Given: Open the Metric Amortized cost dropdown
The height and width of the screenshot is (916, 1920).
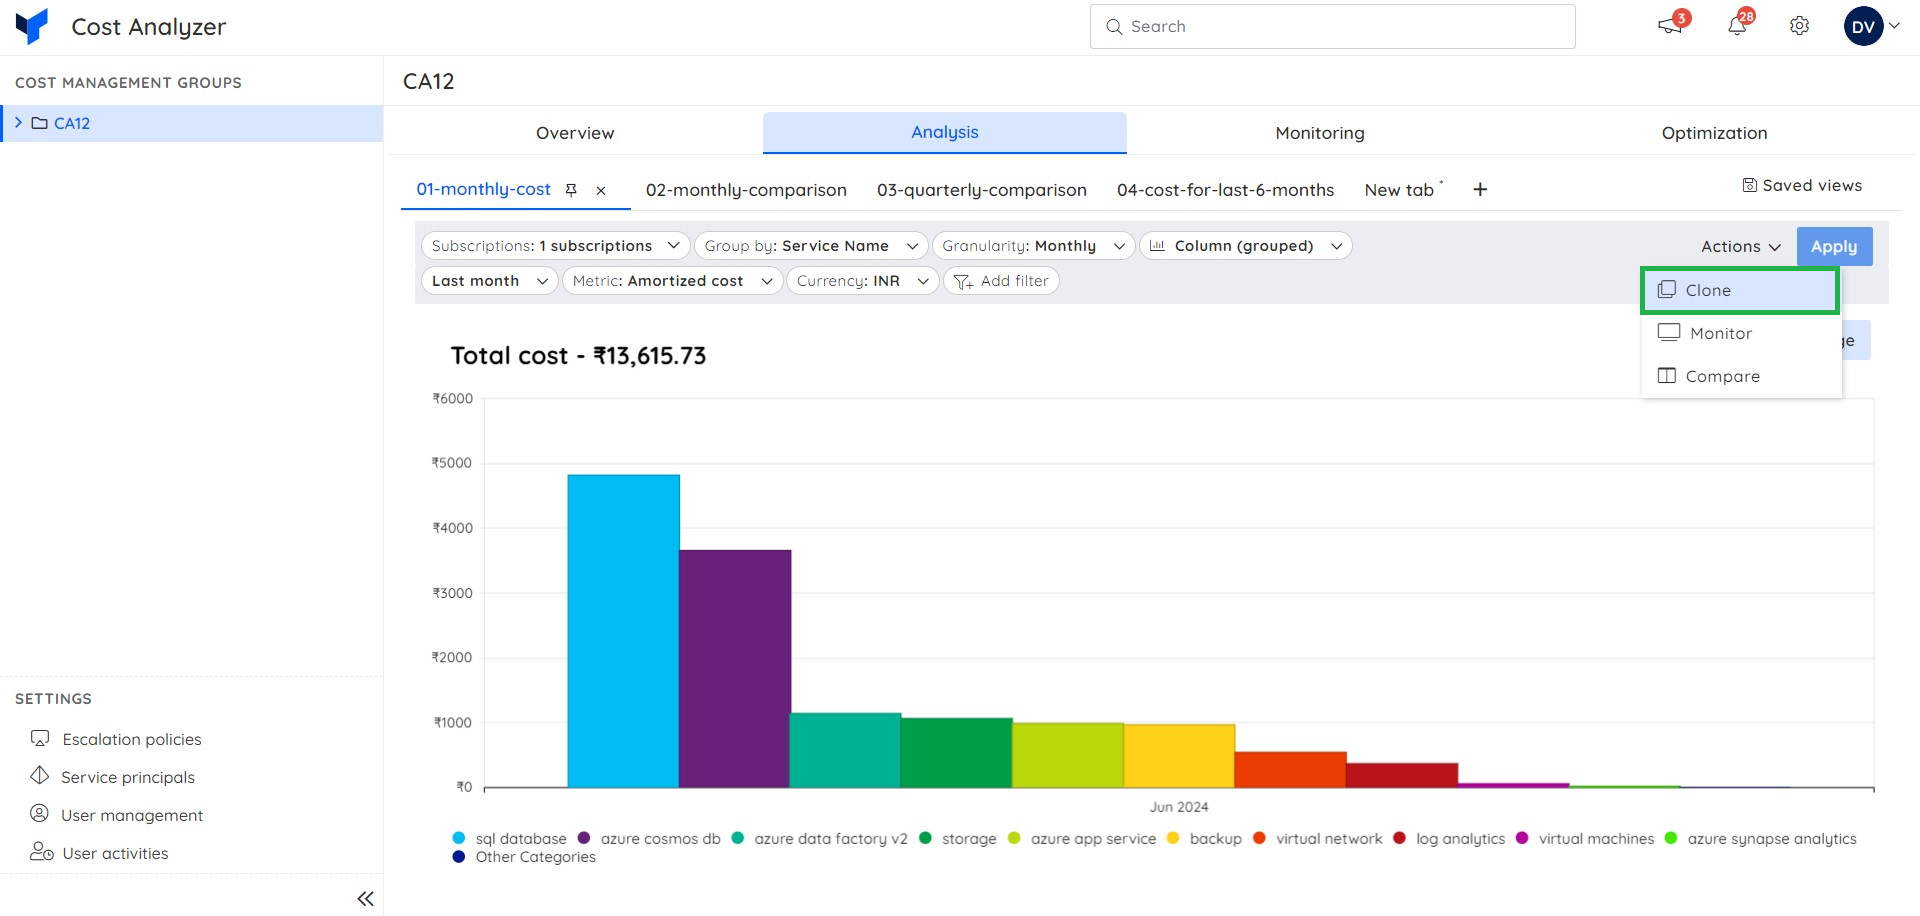Looking at the screenshot, I should tap(672, 281).
